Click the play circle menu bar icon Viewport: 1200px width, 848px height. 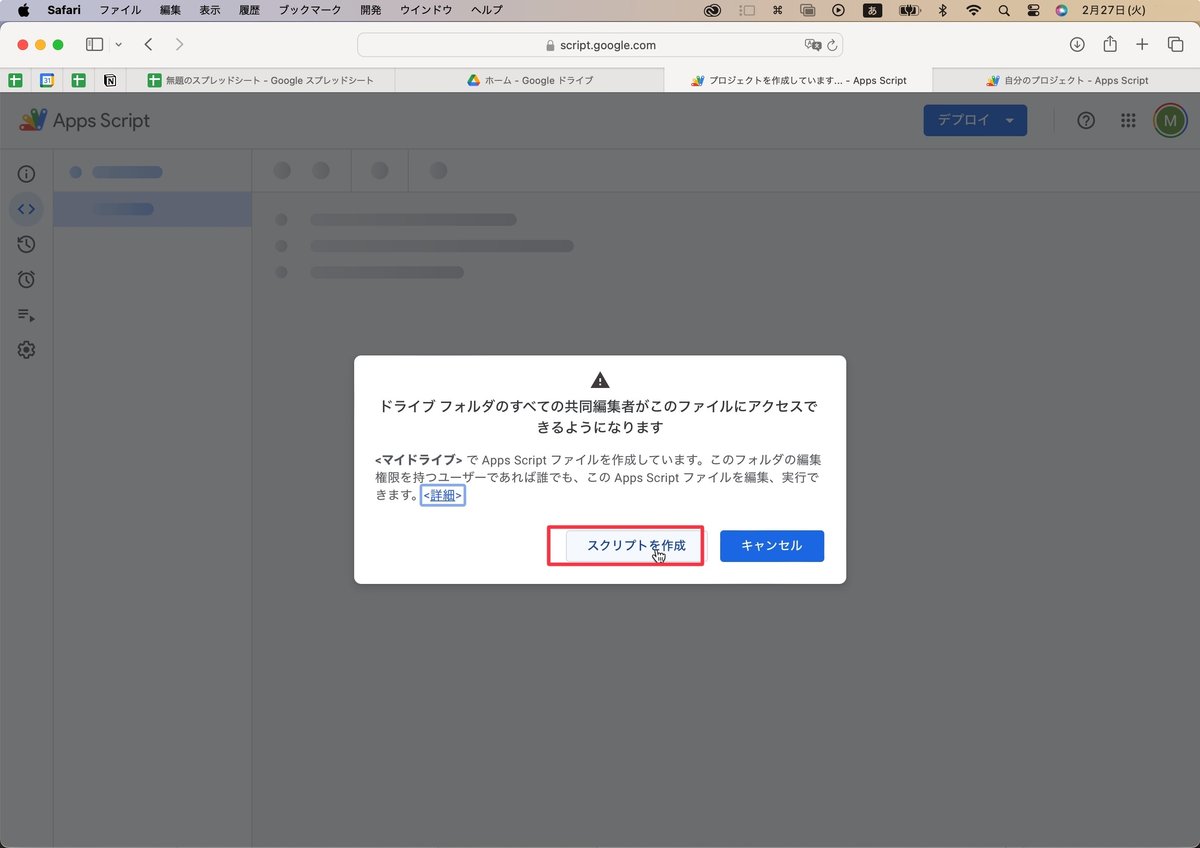(839, 10)
